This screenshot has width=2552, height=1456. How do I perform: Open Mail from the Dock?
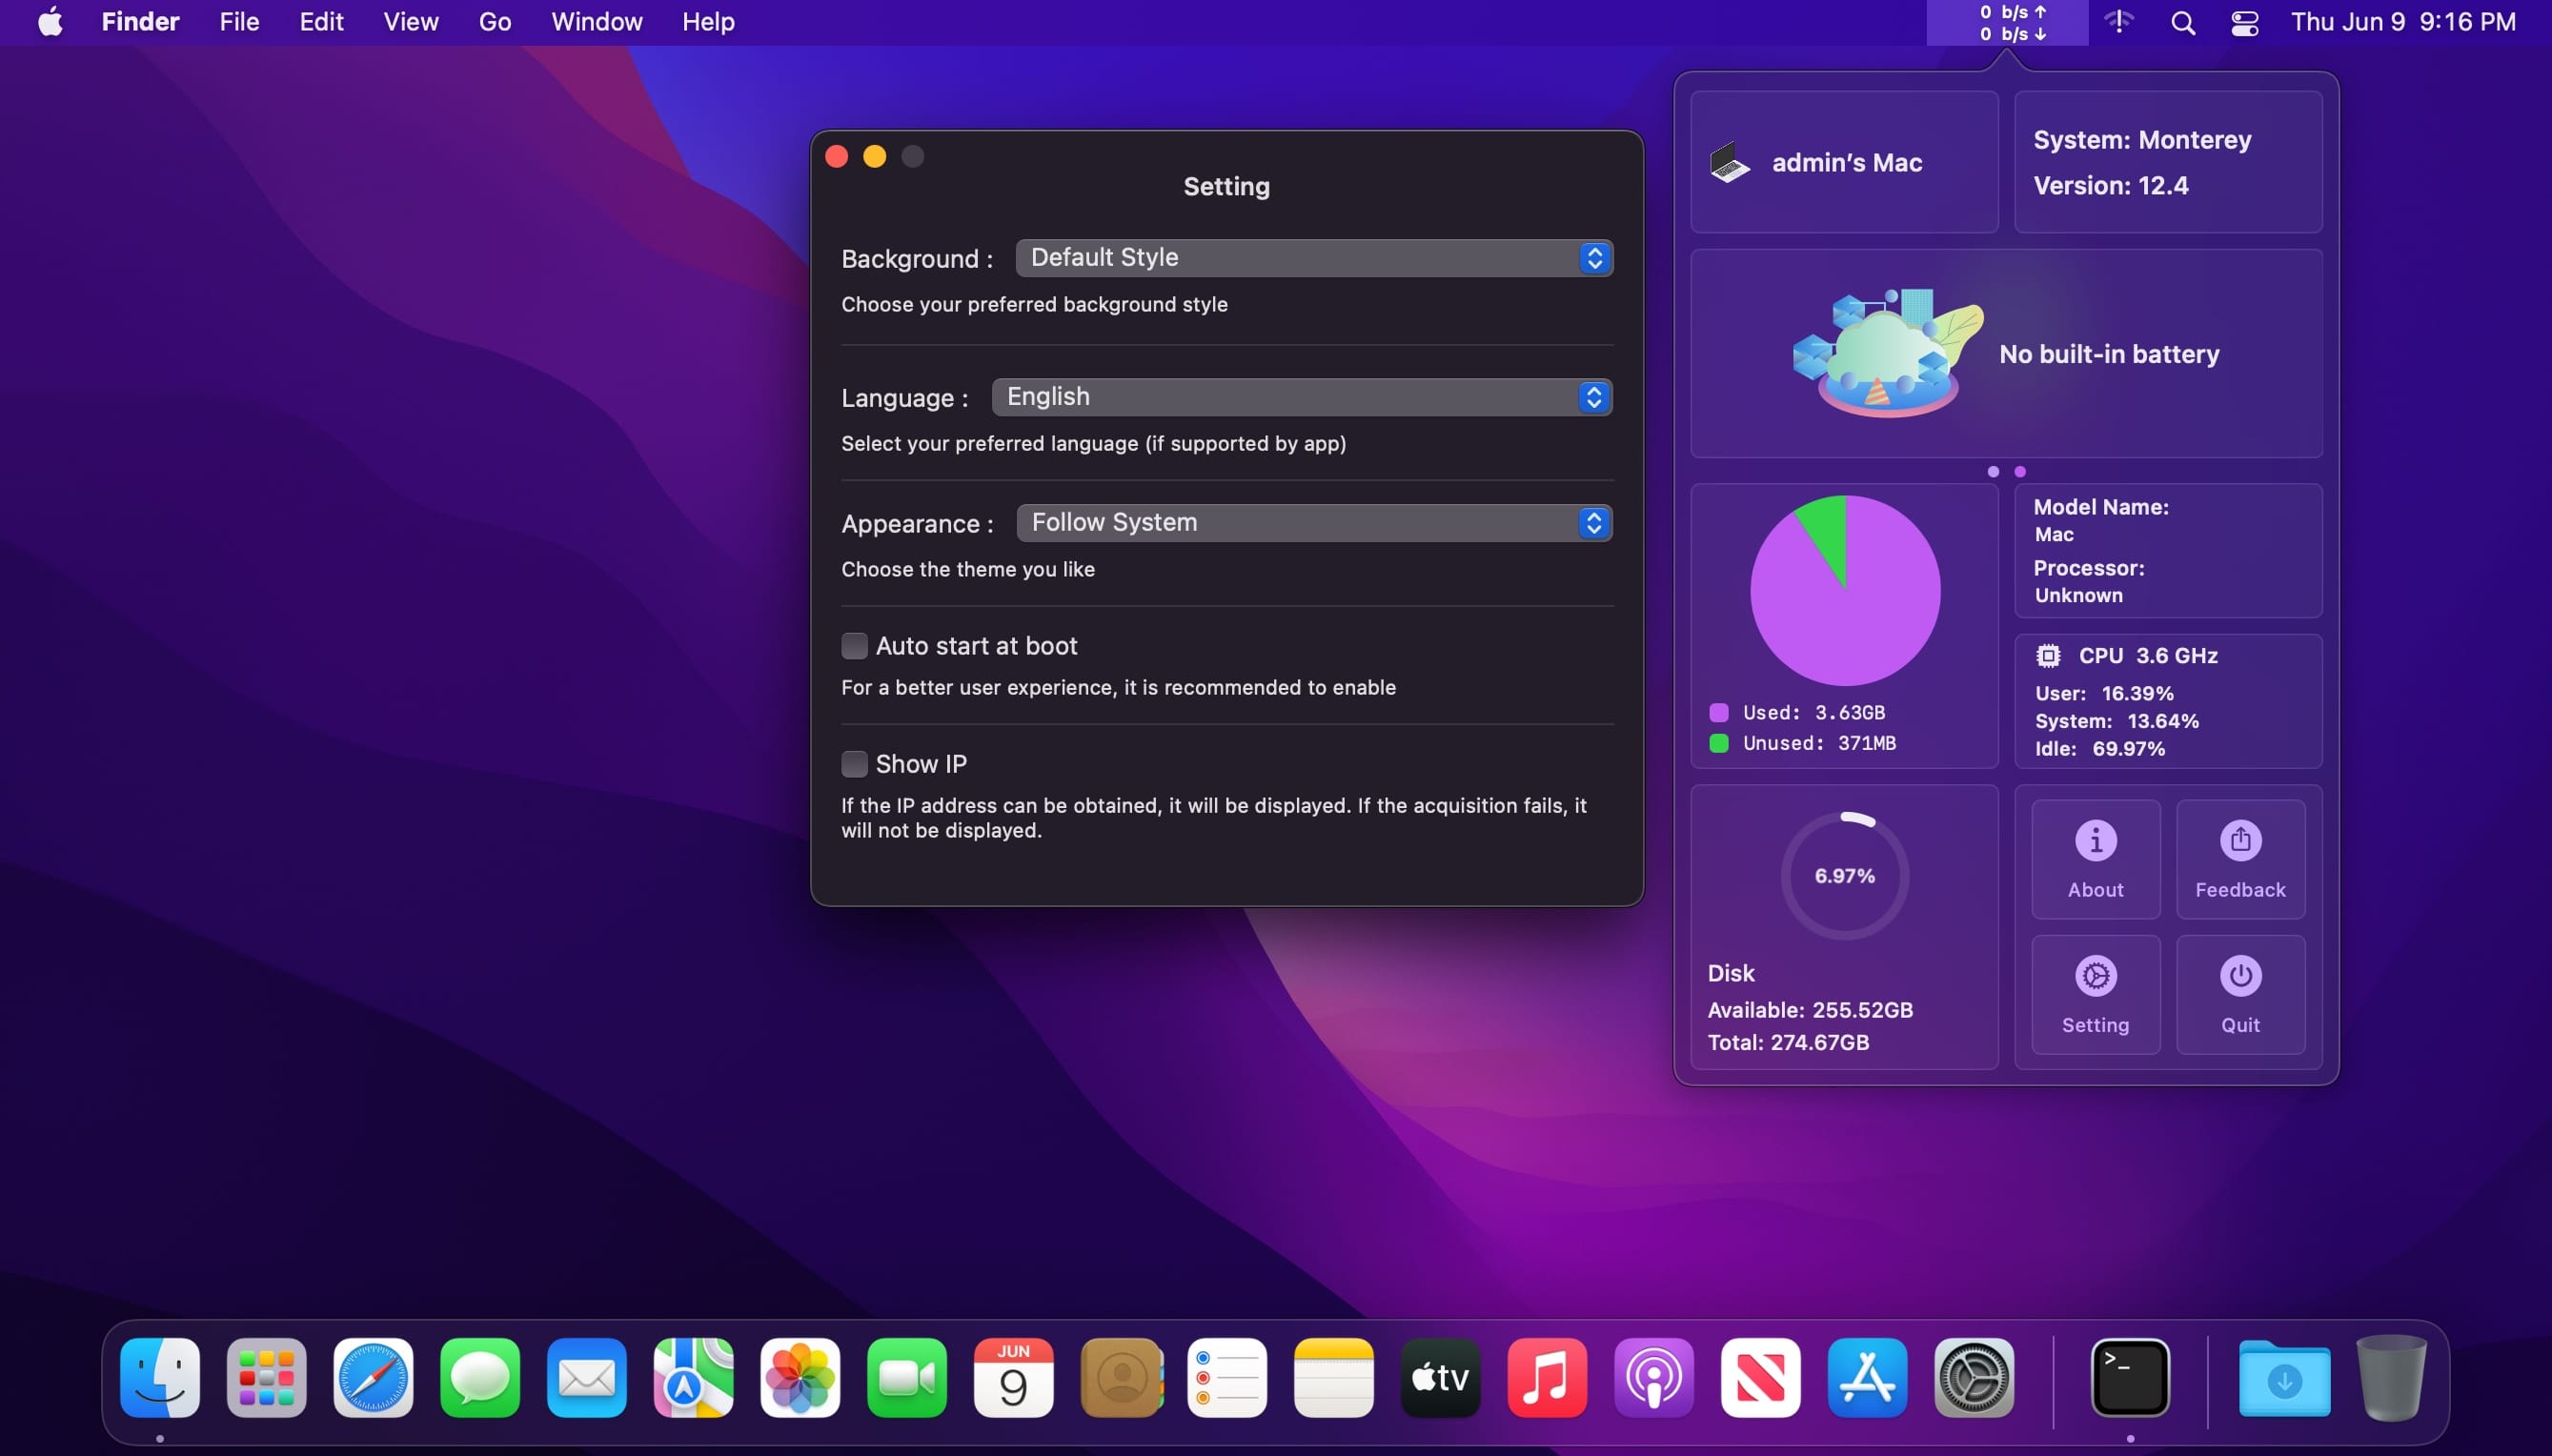587,1378
